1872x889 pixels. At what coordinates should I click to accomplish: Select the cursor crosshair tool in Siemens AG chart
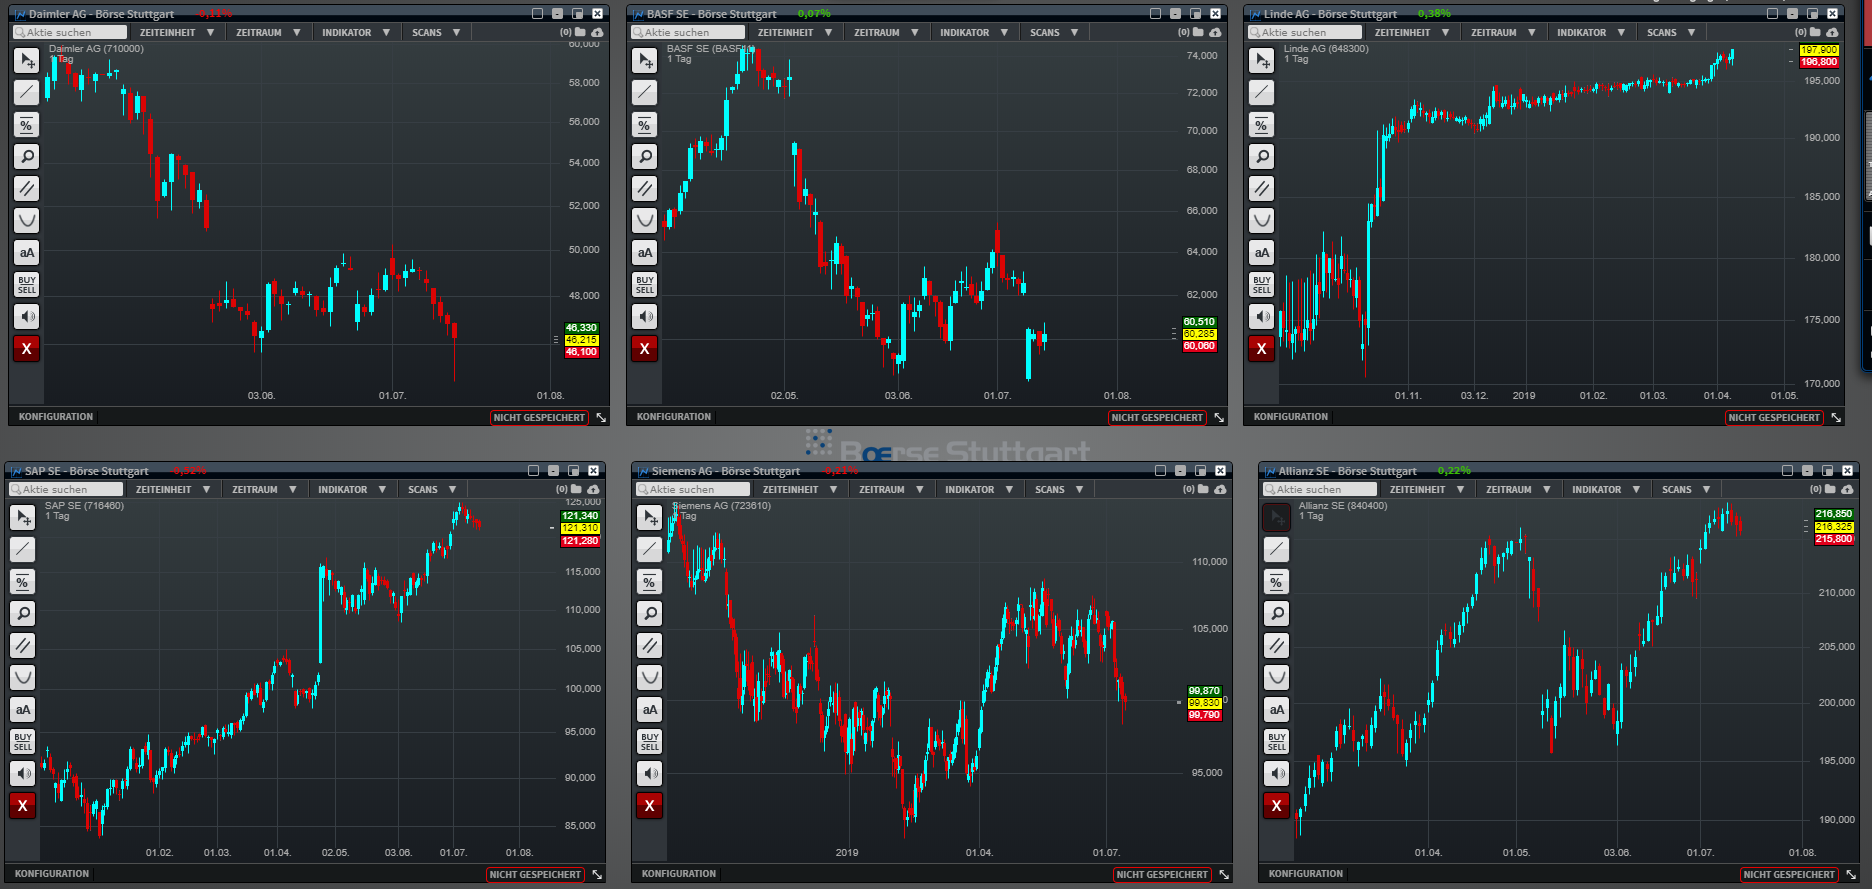650,517
